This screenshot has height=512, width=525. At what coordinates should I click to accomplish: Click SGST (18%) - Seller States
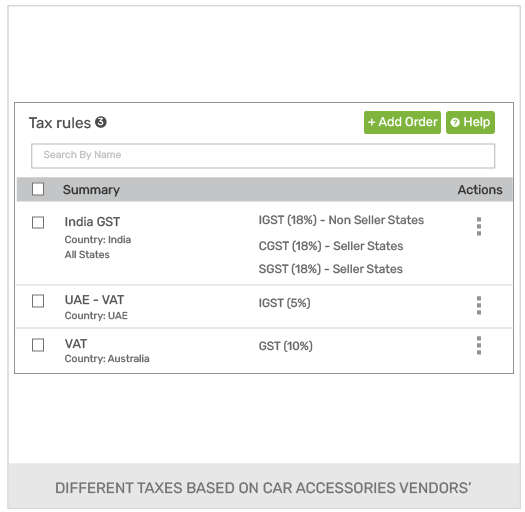pos(330,269)
